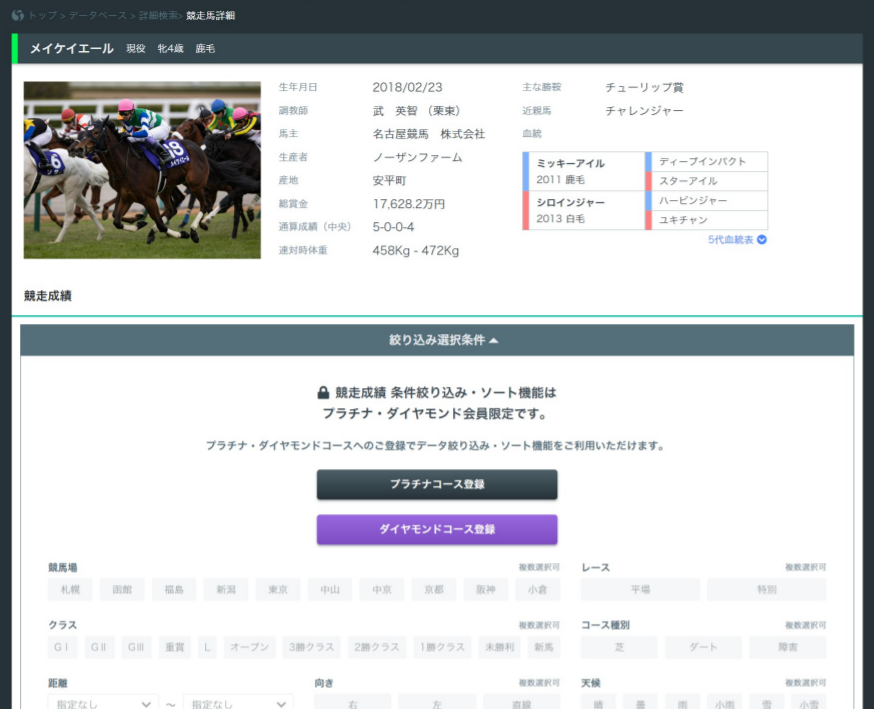
Task: Toggle 新潟 racecourse filter
Action: coord(226,590)
